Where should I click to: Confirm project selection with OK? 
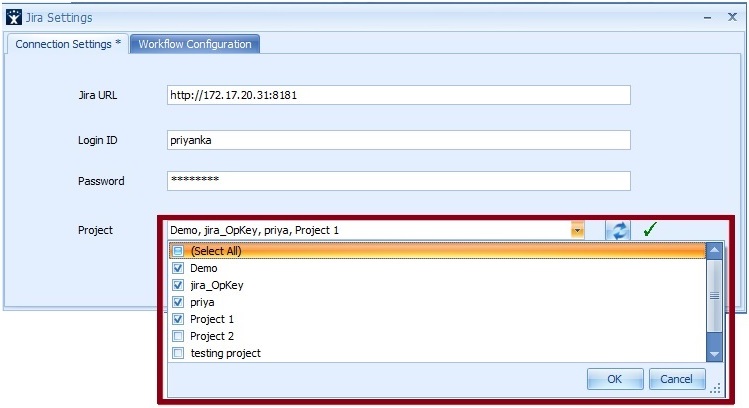(615, 379)
